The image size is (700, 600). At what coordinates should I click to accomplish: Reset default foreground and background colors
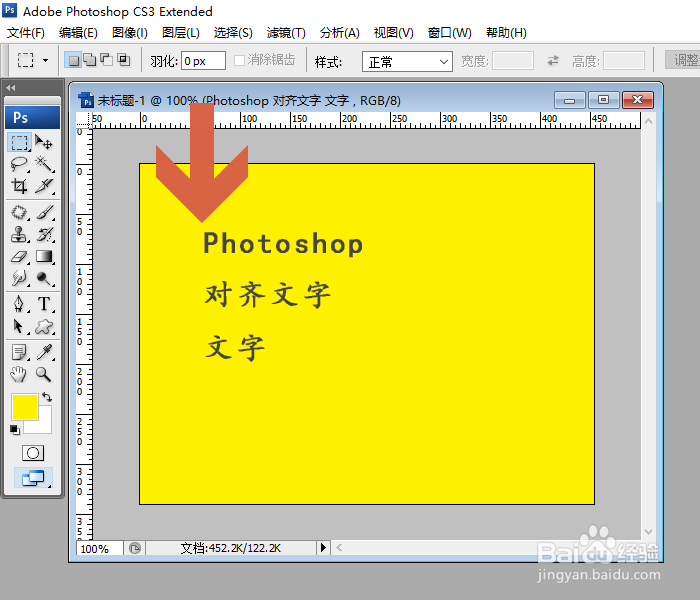point(15,429)
